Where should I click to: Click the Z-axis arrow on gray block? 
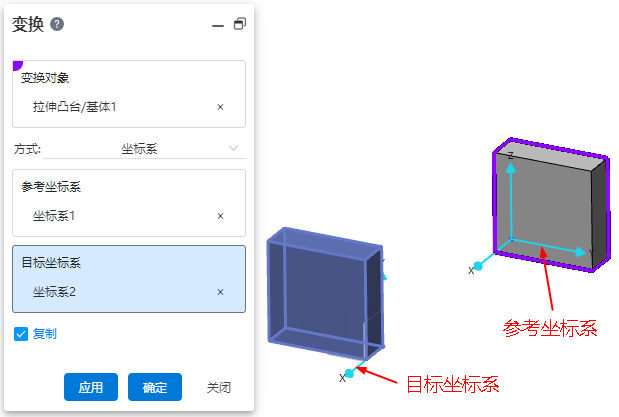tap(511, 168)
